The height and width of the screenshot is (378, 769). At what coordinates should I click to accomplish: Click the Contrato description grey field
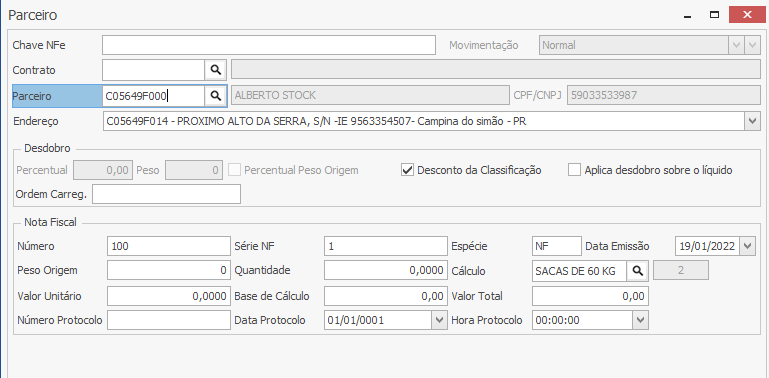point(496,70)
